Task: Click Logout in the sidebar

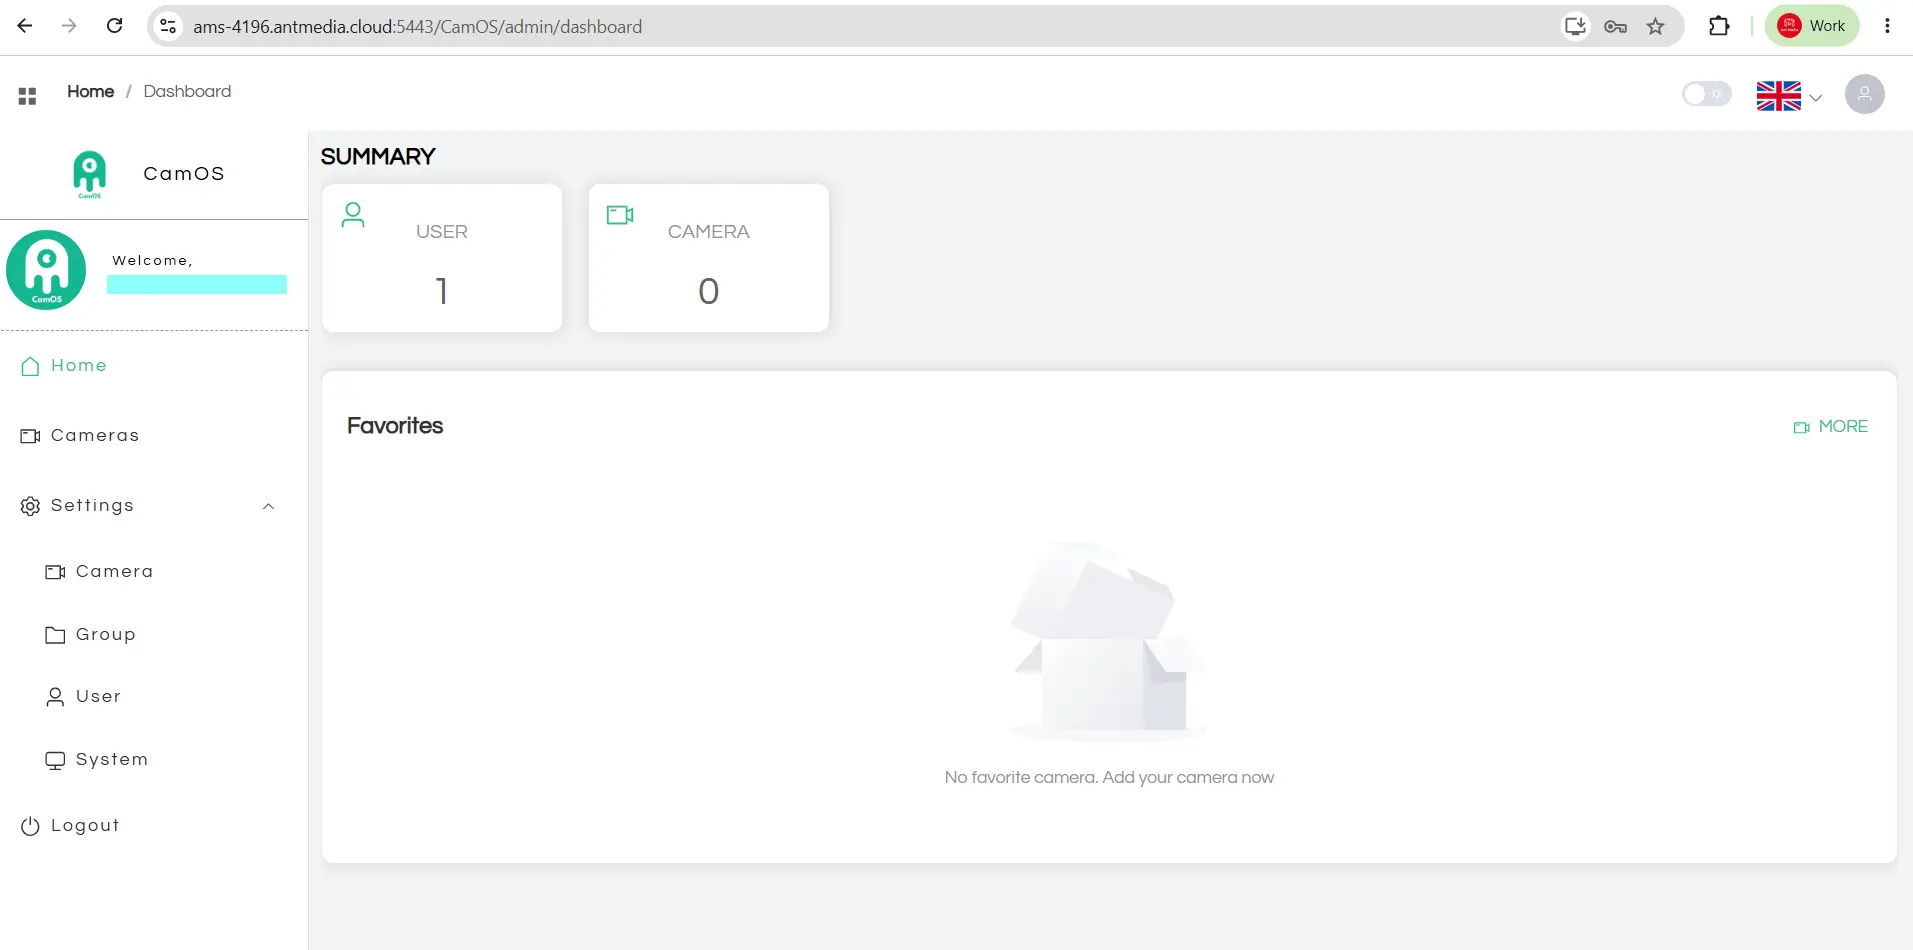Action: coord(154,826)
